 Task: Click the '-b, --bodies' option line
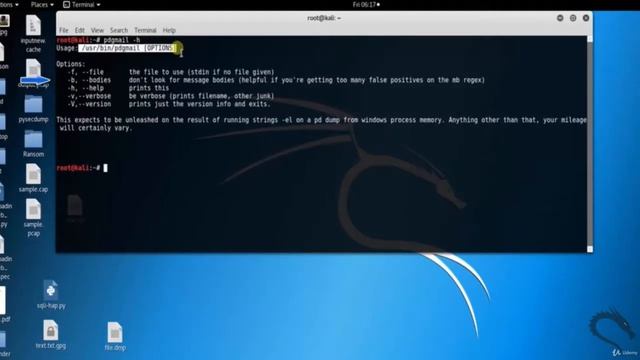click(276, 80)
